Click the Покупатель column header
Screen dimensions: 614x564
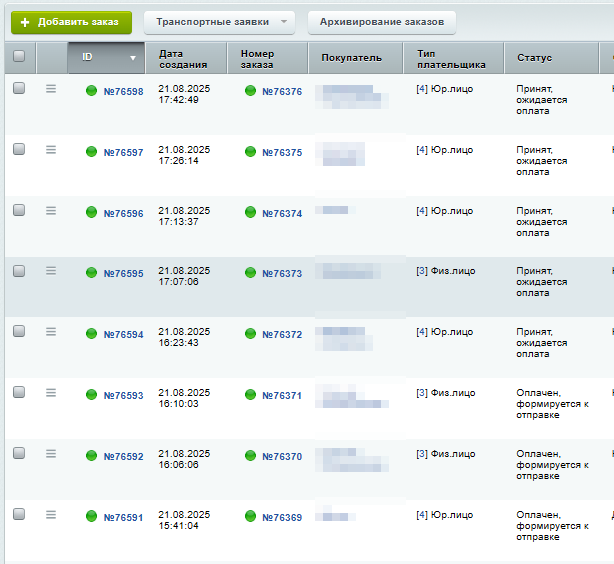[351, 58]
